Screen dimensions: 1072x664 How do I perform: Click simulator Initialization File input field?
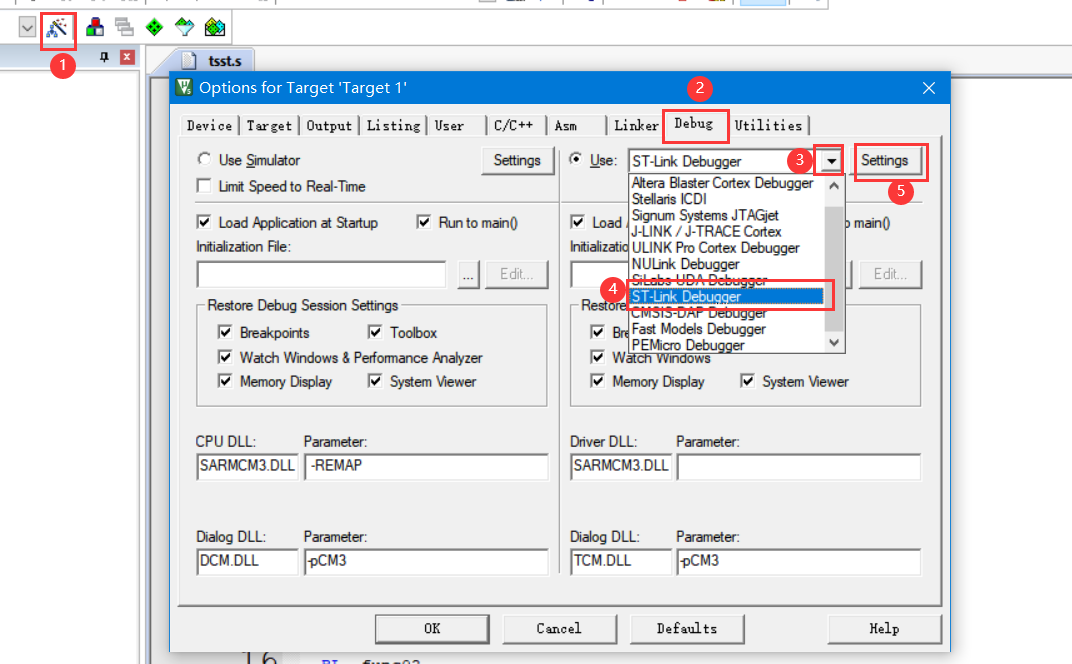click(x=321, y=275)
